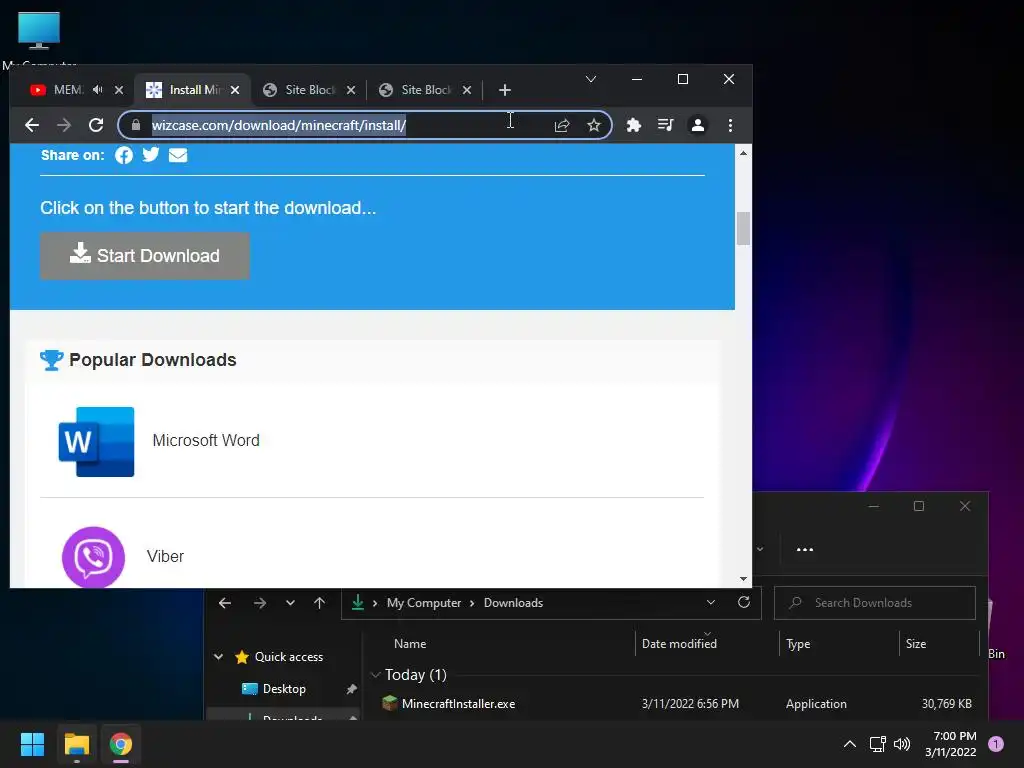Click scrollbar down arrow in Chrome

point(743,579)
